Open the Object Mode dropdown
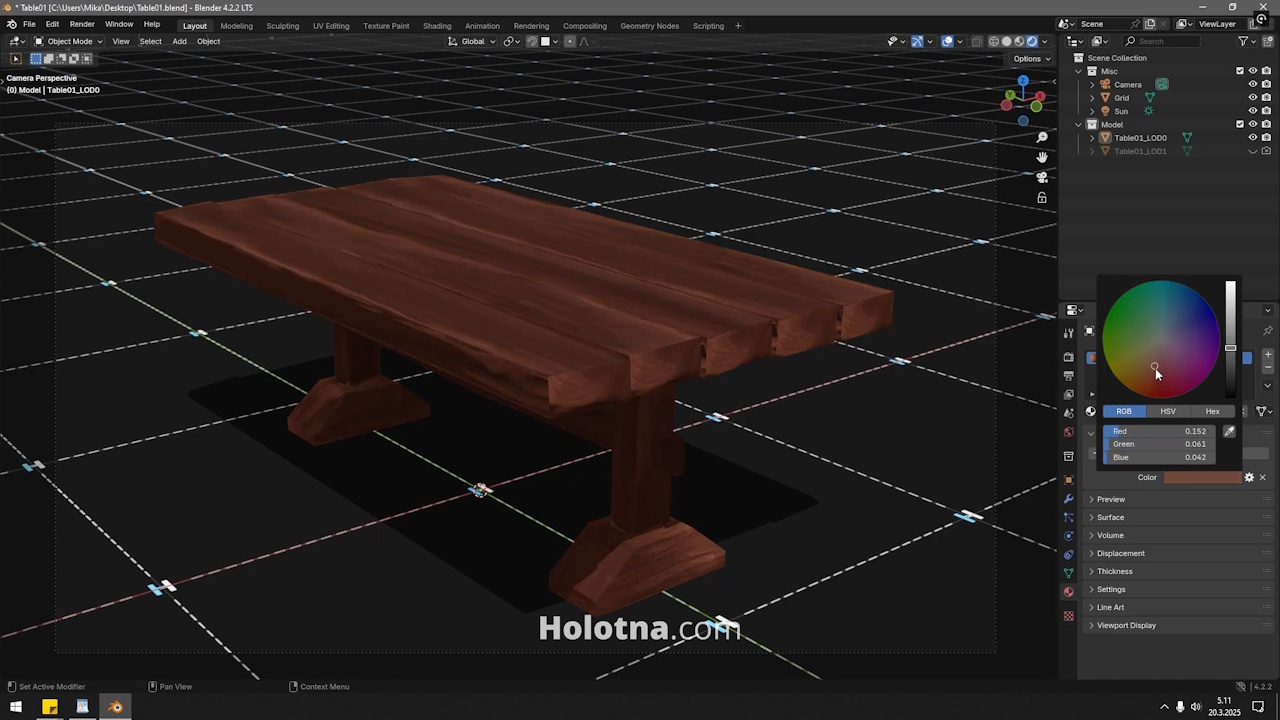1280x720 pixels. coord(68,41)
